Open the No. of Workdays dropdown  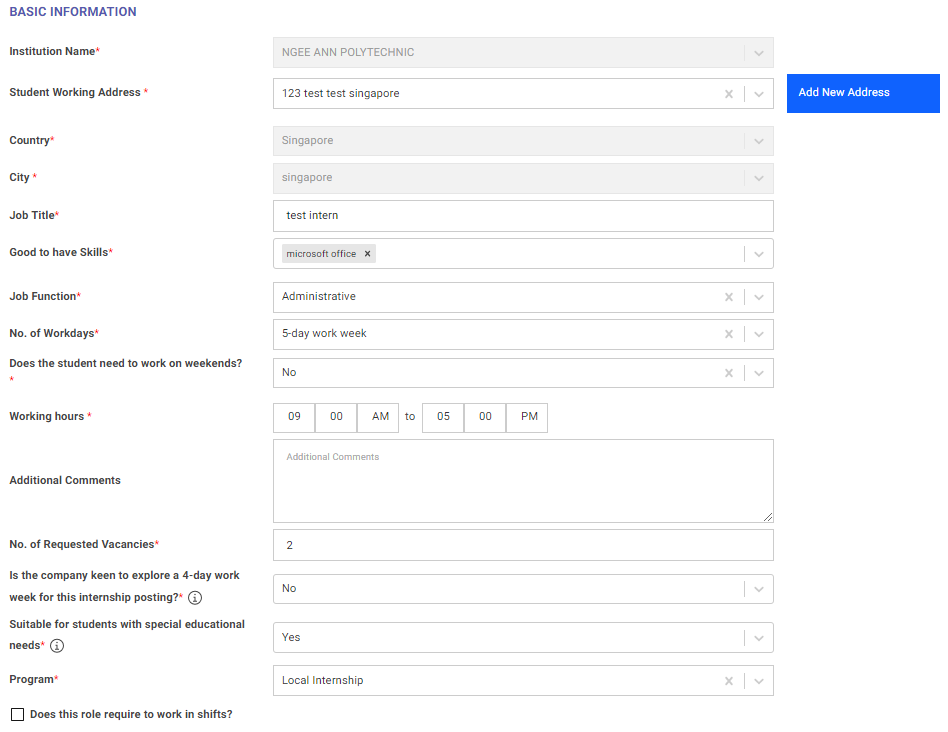click(x=757, y=332)
